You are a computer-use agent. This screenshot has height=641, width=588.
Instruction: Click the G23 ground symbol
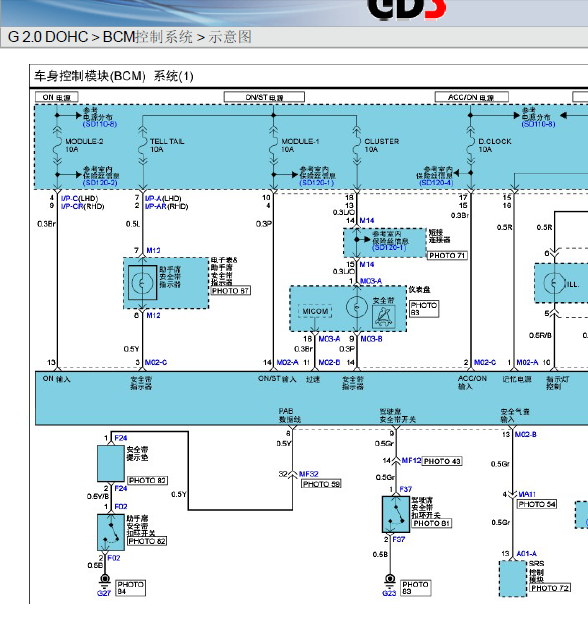[x=390, y=582]
